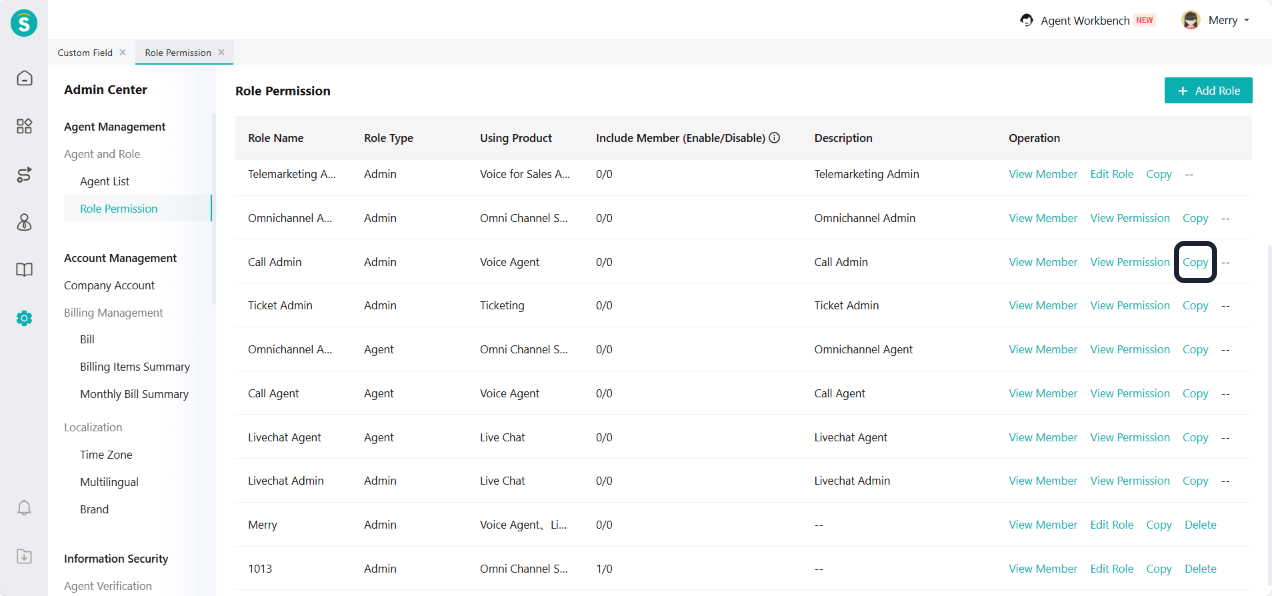Click the Add Role button

(x=1208, y=90)
